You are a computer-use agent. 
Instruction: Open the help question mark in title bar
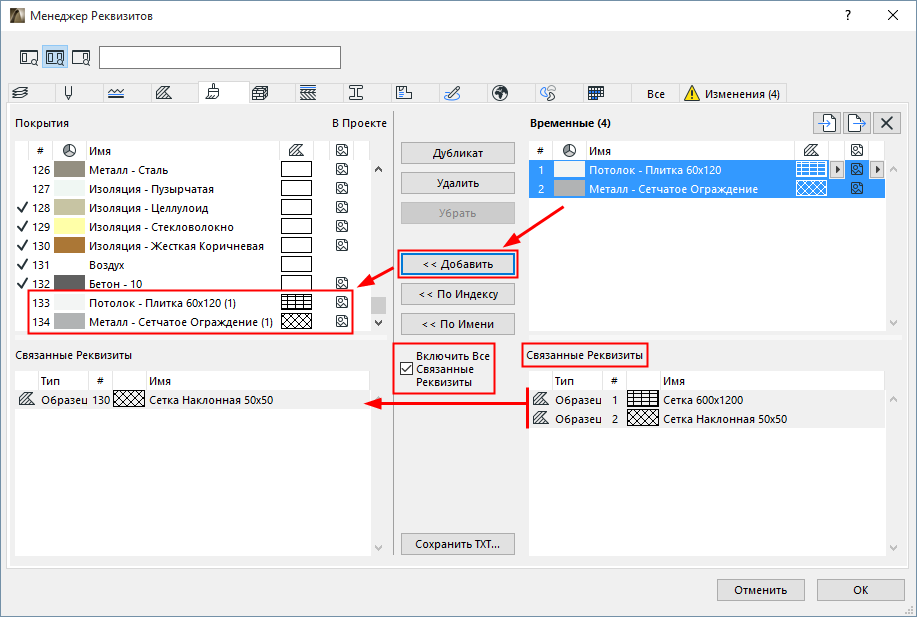pyautogui.click(x=847, y=15)
